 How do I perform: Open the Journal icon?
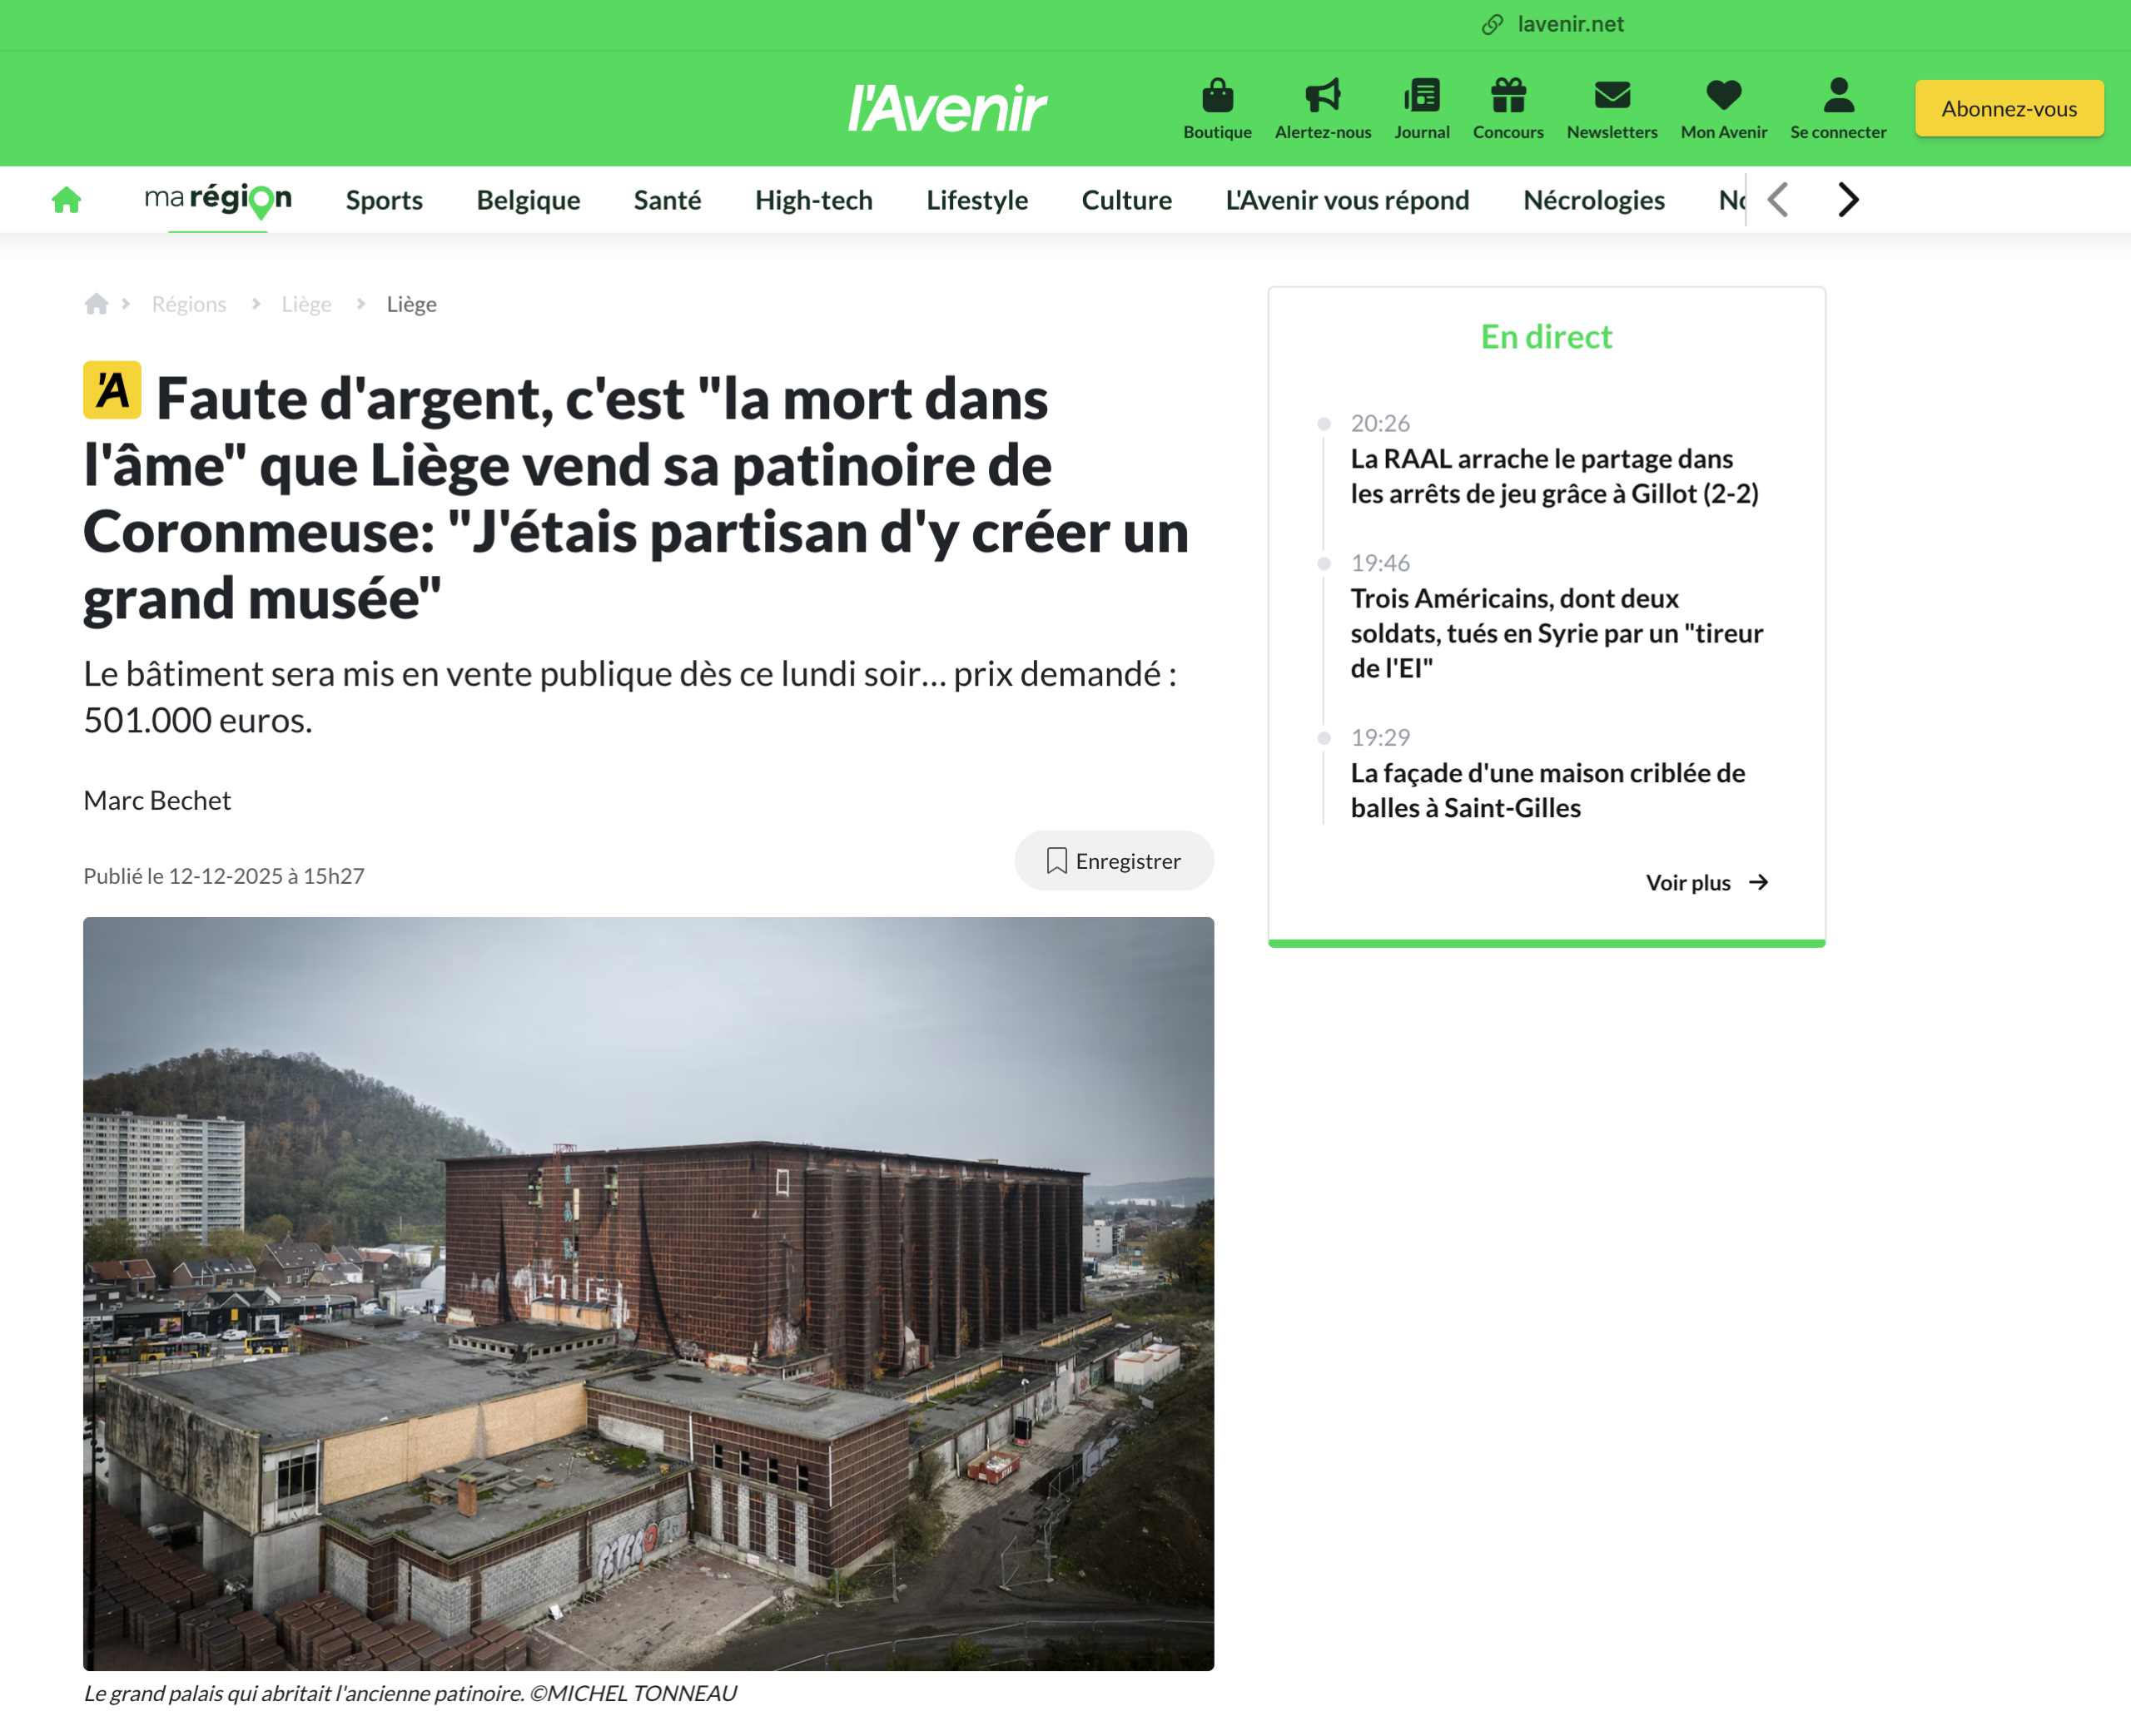[1422, 95]
